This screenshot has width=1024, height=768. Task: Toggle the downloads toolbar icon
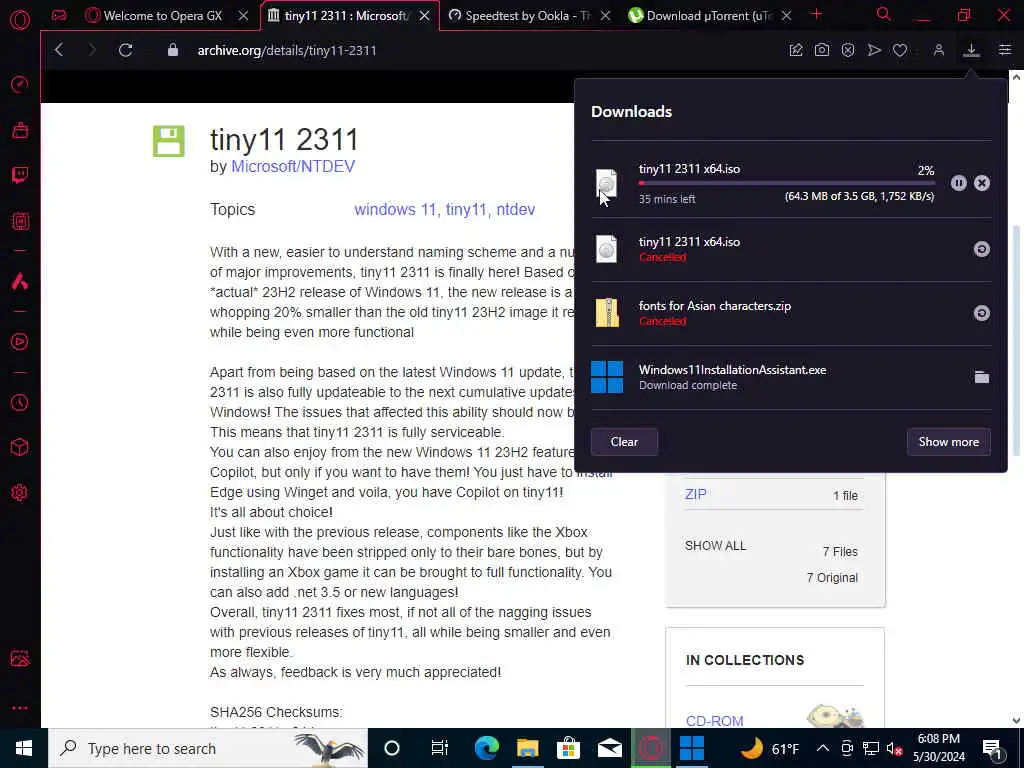tap(971, 50)
